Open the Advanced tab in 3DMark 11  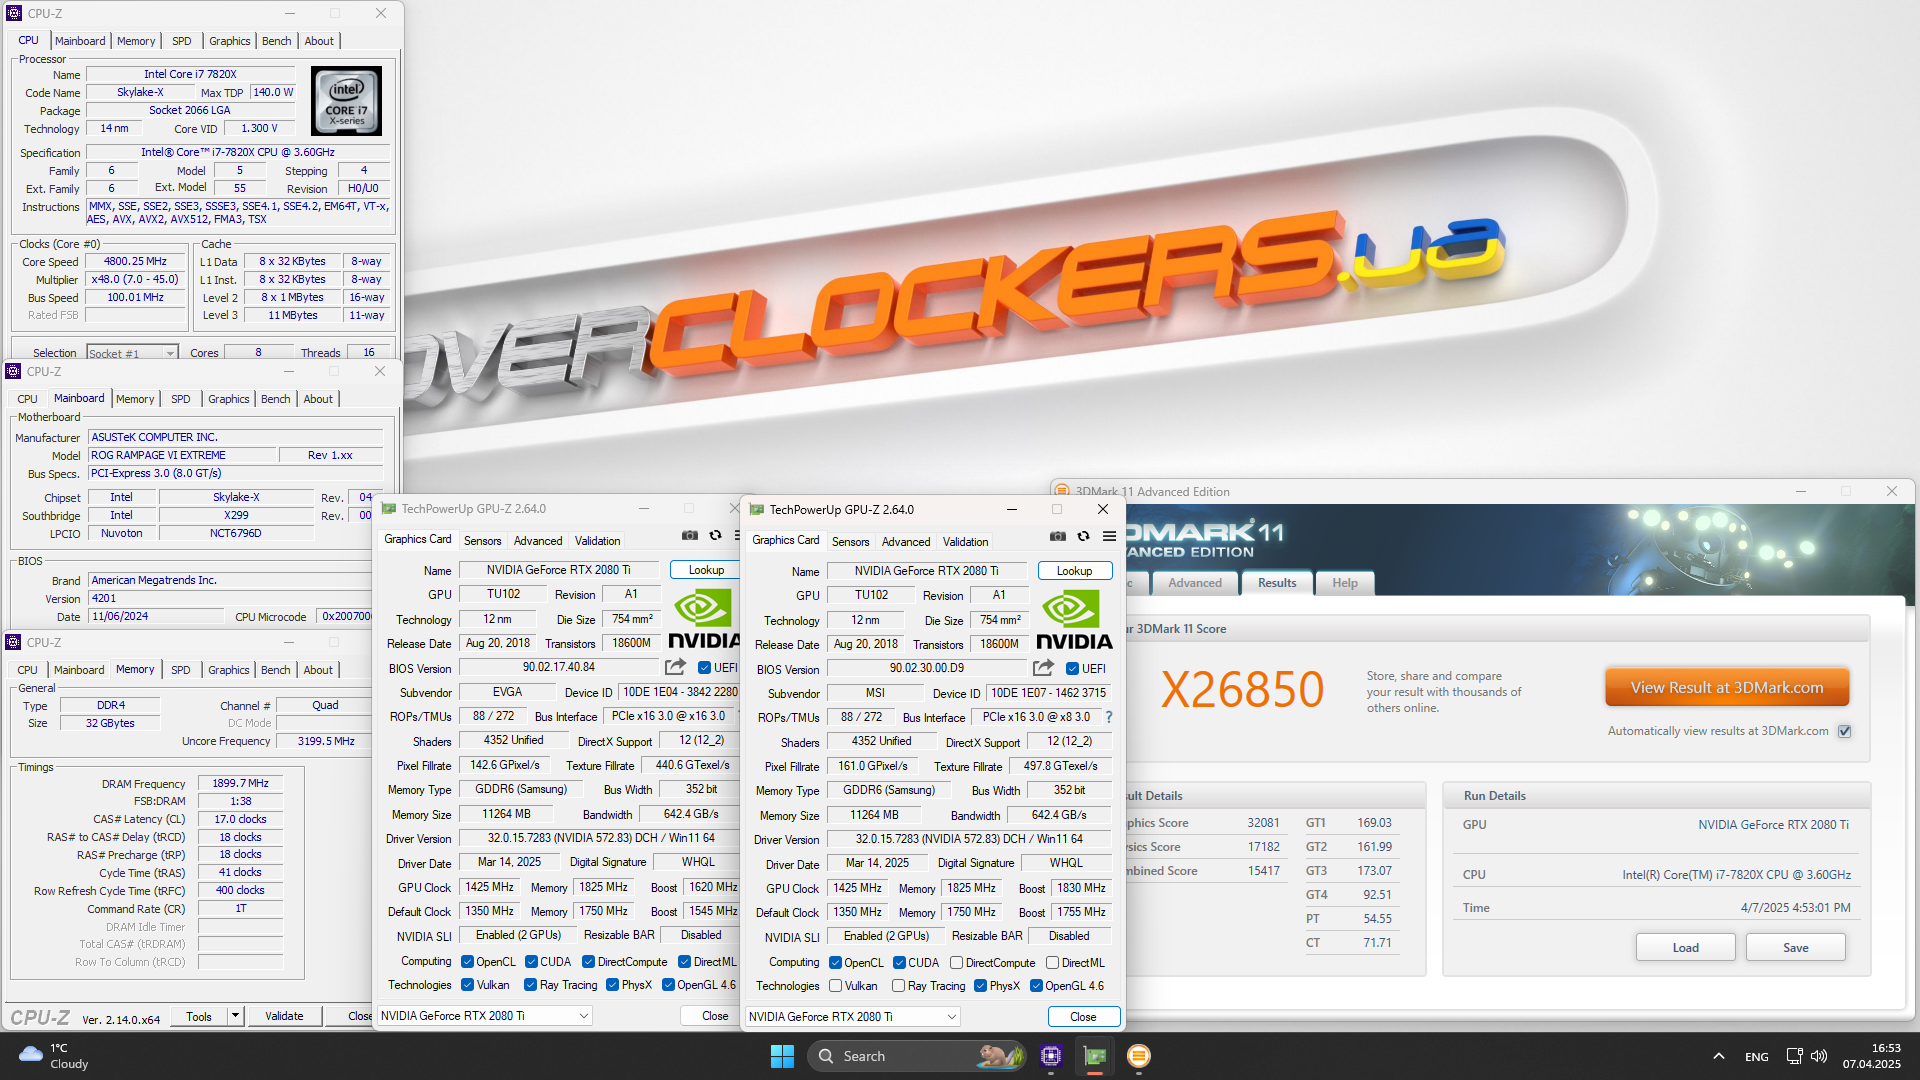(x=1195, y=583)
